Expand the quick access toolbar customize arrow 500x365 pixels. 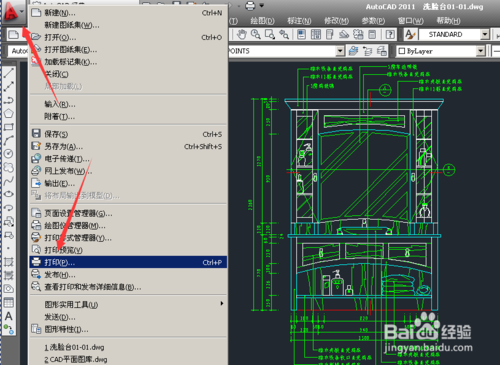[x=262, y=6]
